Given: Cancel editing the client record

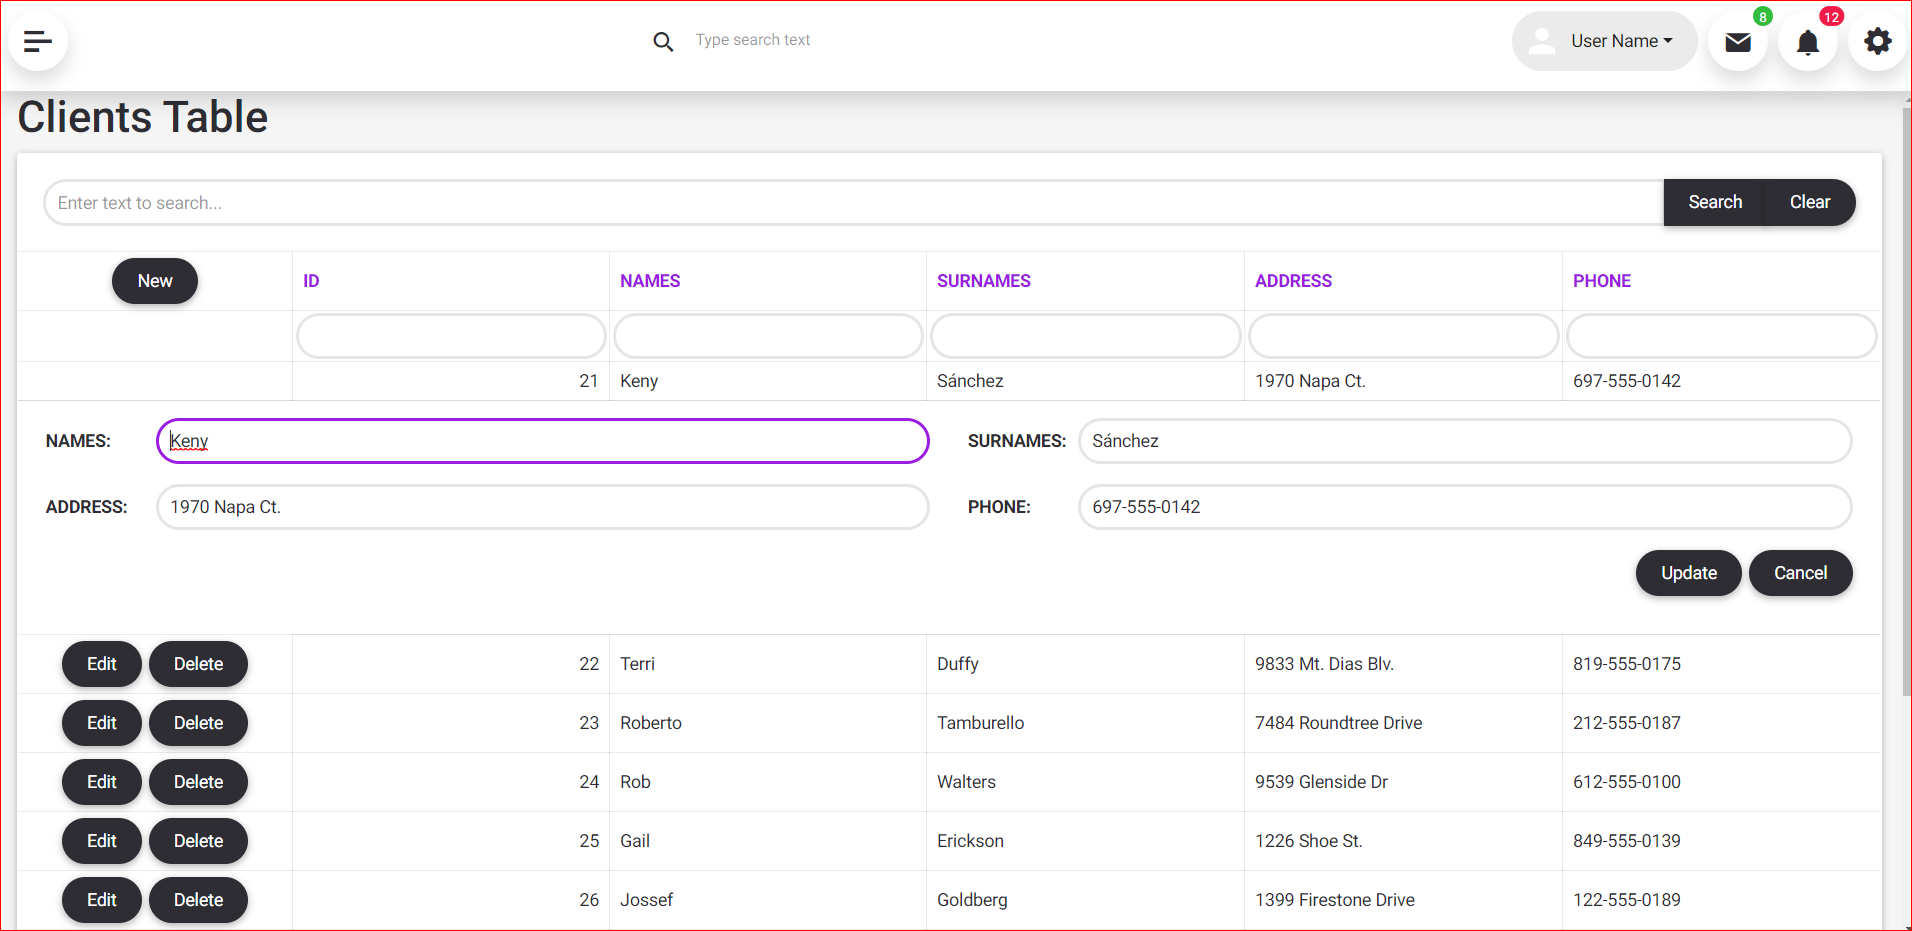Looking at the screenshot, I should 1800,573.
